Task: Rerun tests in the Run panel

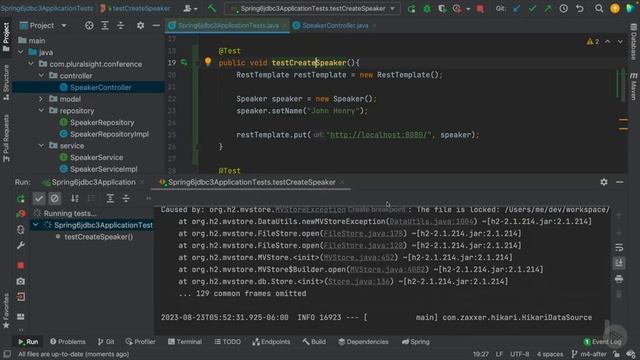Action: click(x=21, y=199)
